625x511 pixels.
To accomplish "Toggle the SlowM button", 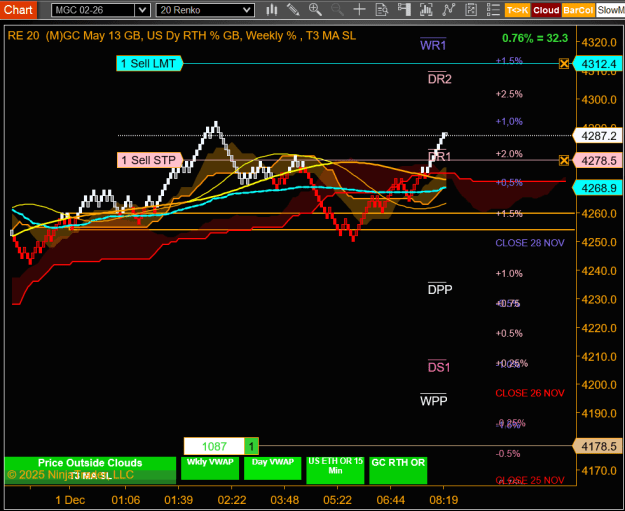I will coord(610,10).
